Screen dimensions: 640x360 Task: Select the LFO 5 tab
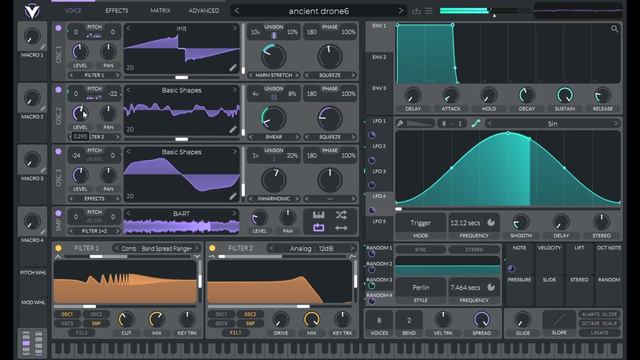[379, 222]
